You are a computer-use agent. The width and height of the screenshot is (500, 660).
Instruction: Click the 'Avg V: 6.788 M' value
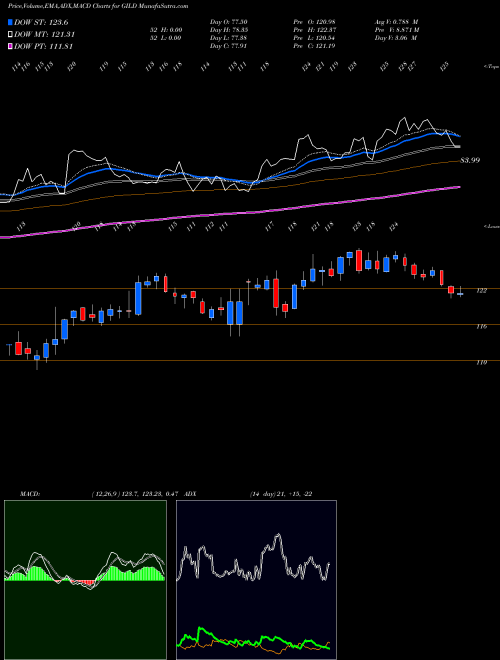coord(396,22)
